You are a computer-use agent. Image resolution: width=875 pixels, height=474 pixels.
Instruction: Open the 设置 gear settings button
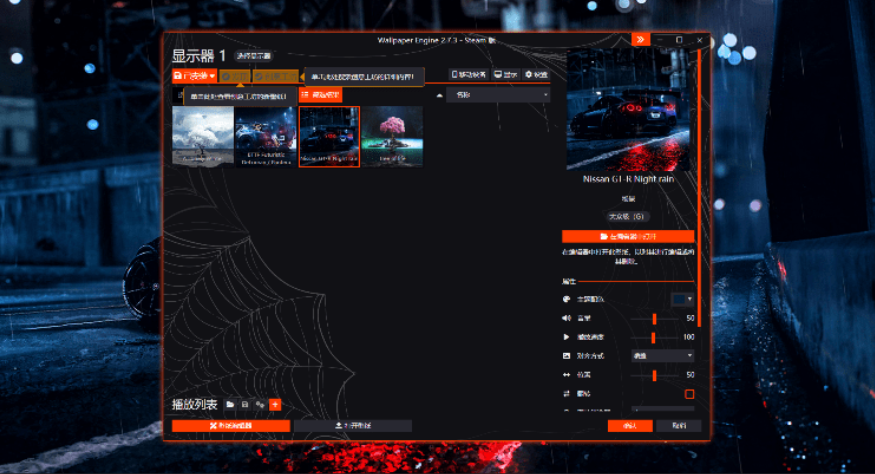[536, 74]
